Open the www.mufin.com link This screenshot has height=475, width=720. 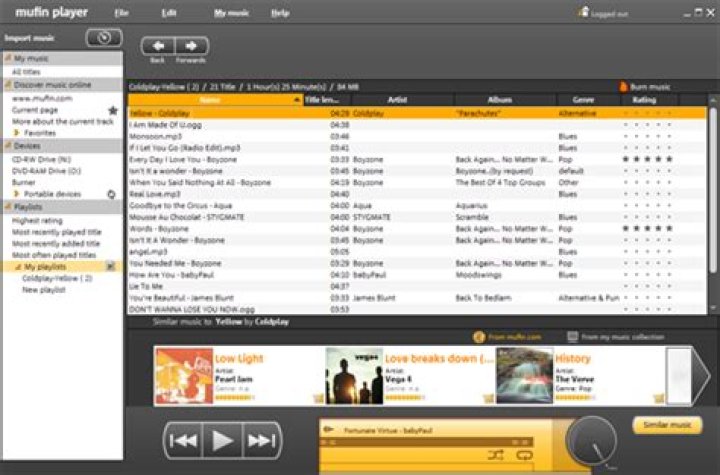pos(42,98)
